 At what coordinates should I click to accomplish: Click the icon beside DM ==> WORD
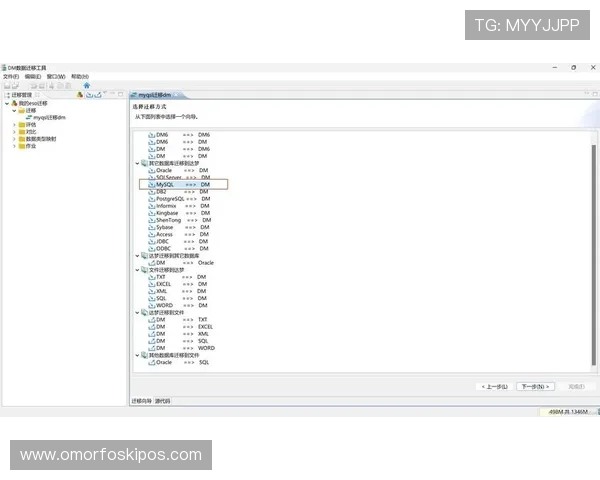tap(152, 348)
